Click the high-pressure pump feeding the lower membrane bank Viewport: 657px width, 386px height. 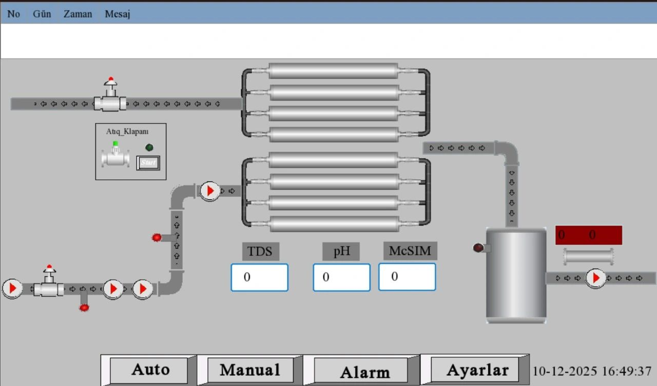210,191
